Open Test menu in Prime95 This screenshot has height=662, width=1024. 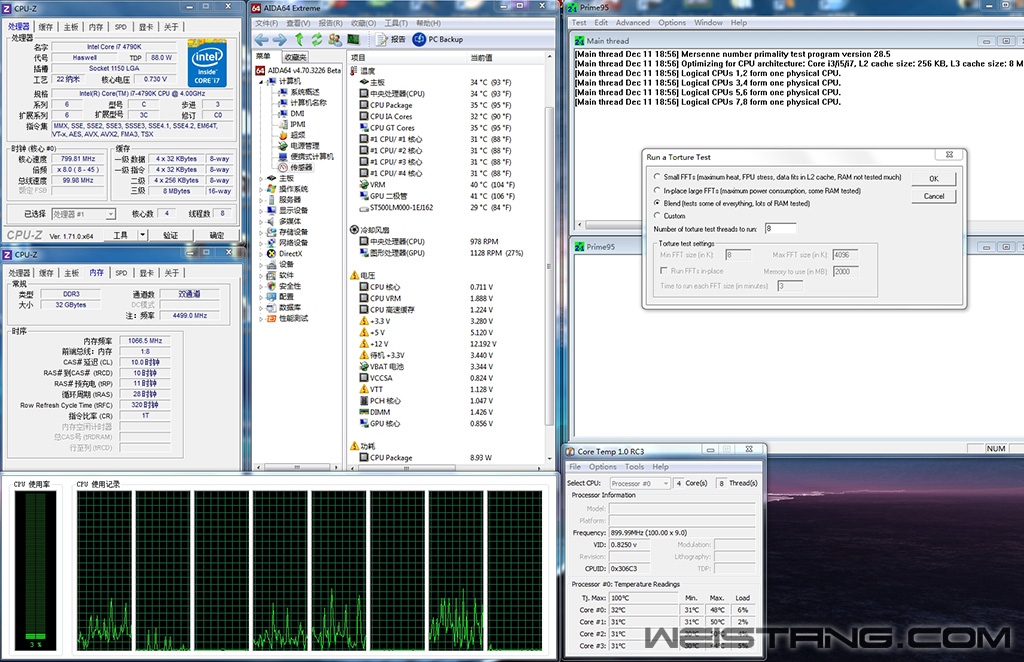pos(579,22)
